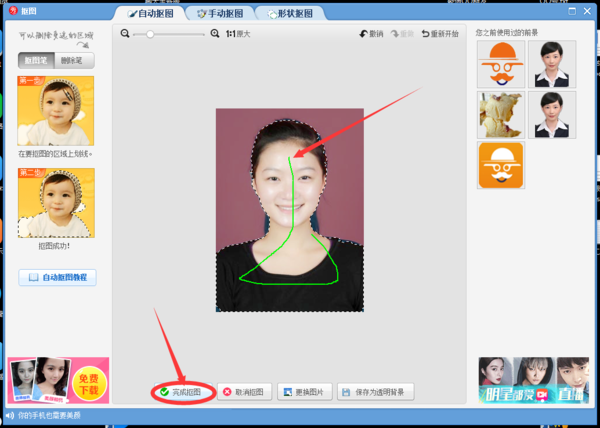
Task: Click the zoom in magnifier icon
Action: click(215, 34)
